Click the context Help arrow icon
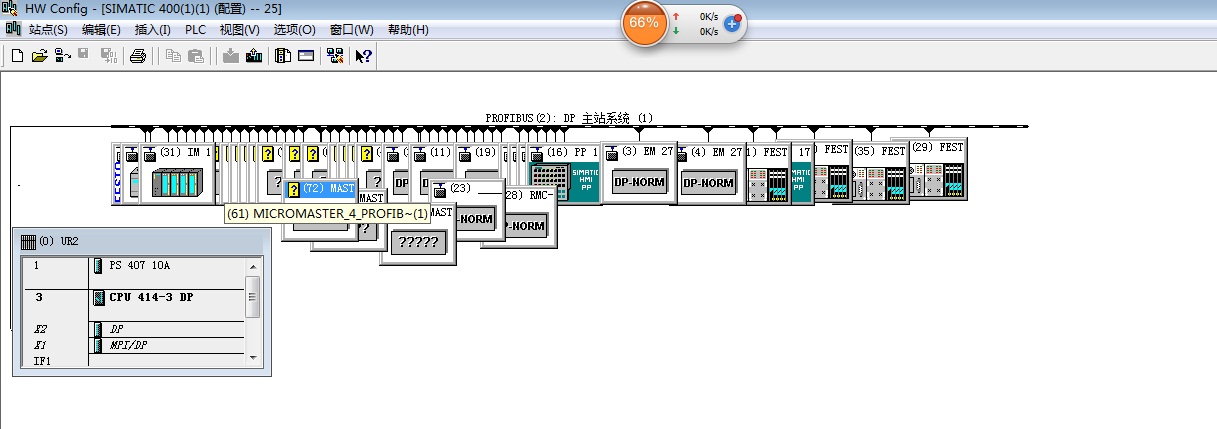Image resolution: width=1217 pixels, height=429 pixels. (364, 56)
